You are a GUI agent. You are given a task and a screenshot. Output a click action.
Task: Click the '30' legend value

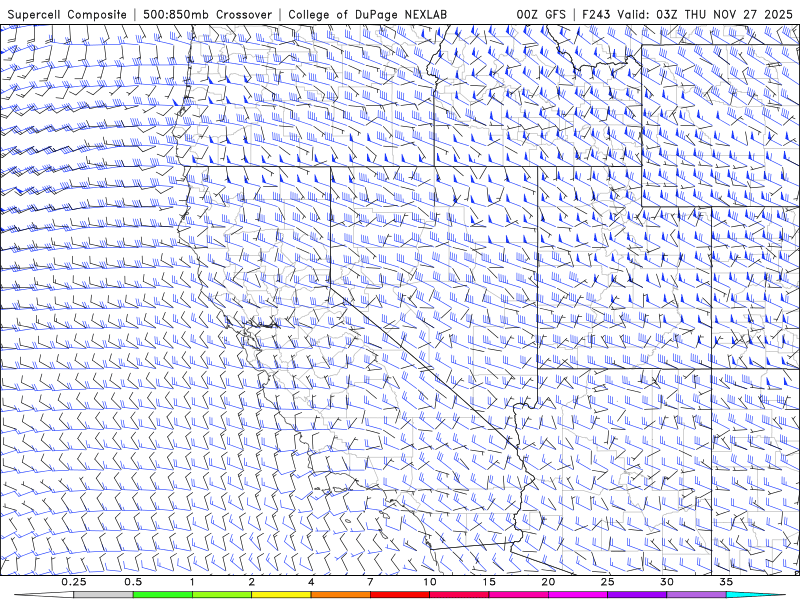(666, 582)
